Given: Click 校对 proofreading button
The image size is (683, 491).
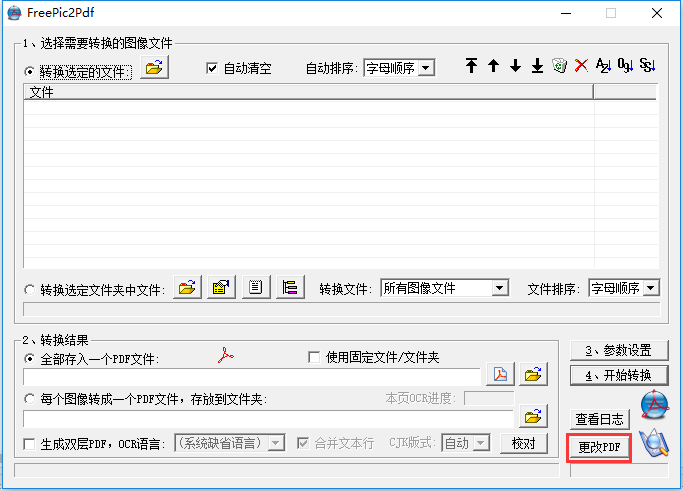Looking at the screenshot, I should tap(524, 444).
